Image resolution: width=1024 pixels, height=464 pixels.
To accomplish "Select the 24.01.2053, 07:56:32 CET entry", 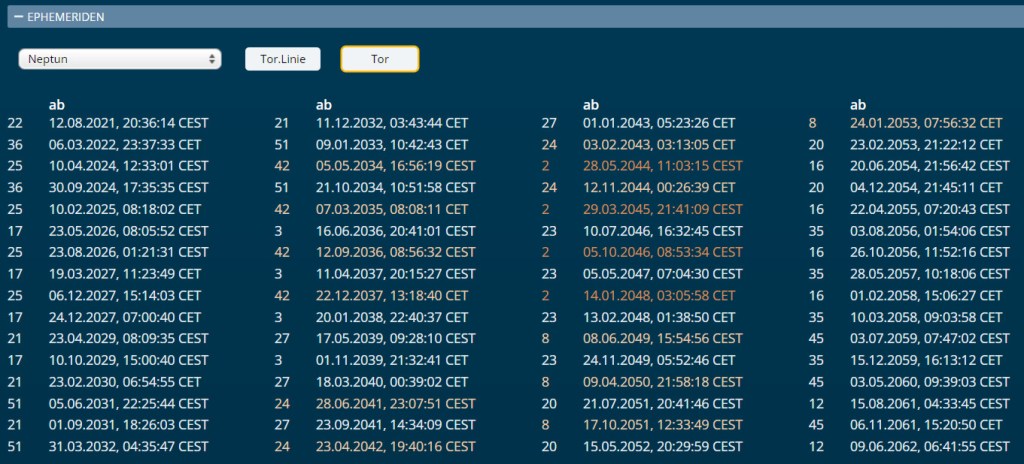I will (926, 123).
